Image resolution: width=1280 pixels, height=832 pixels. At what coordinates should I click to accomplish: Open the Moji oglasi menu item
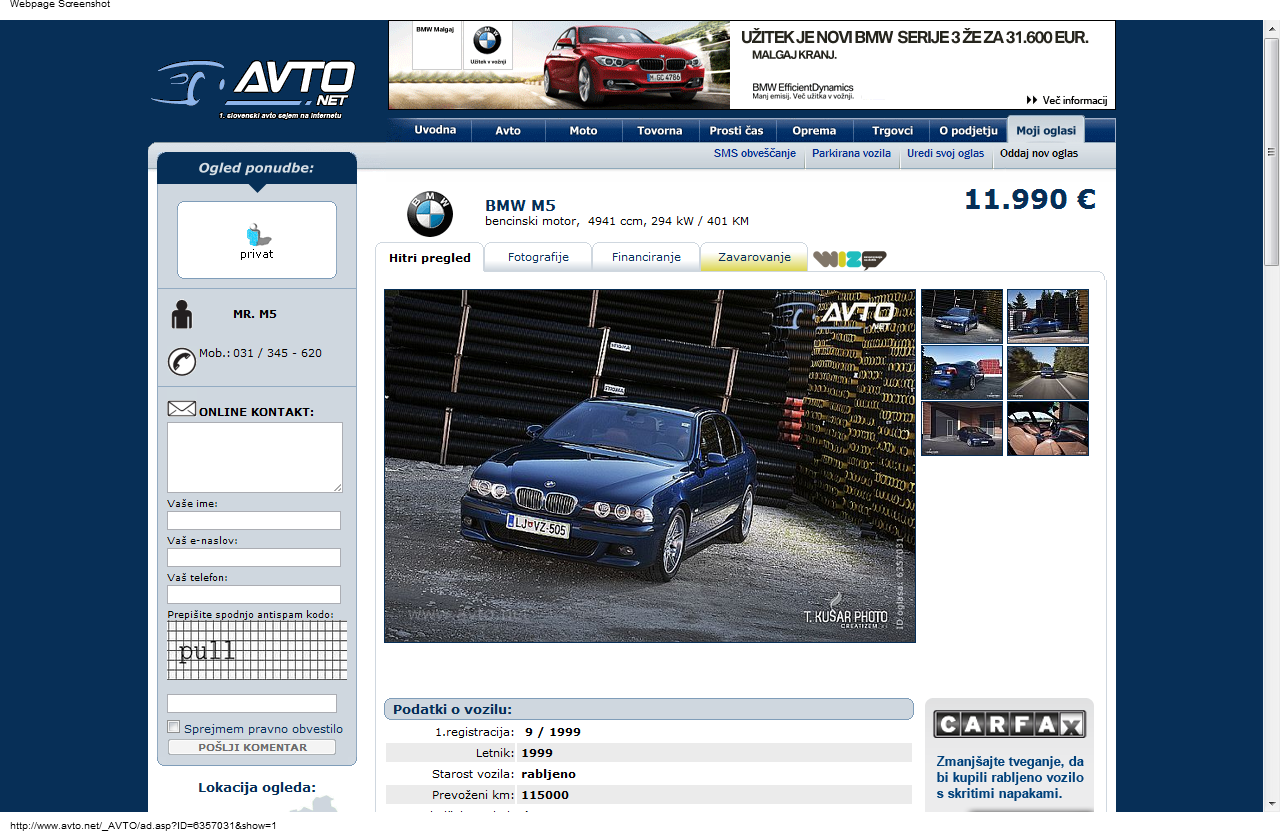tap(1046, 131)
